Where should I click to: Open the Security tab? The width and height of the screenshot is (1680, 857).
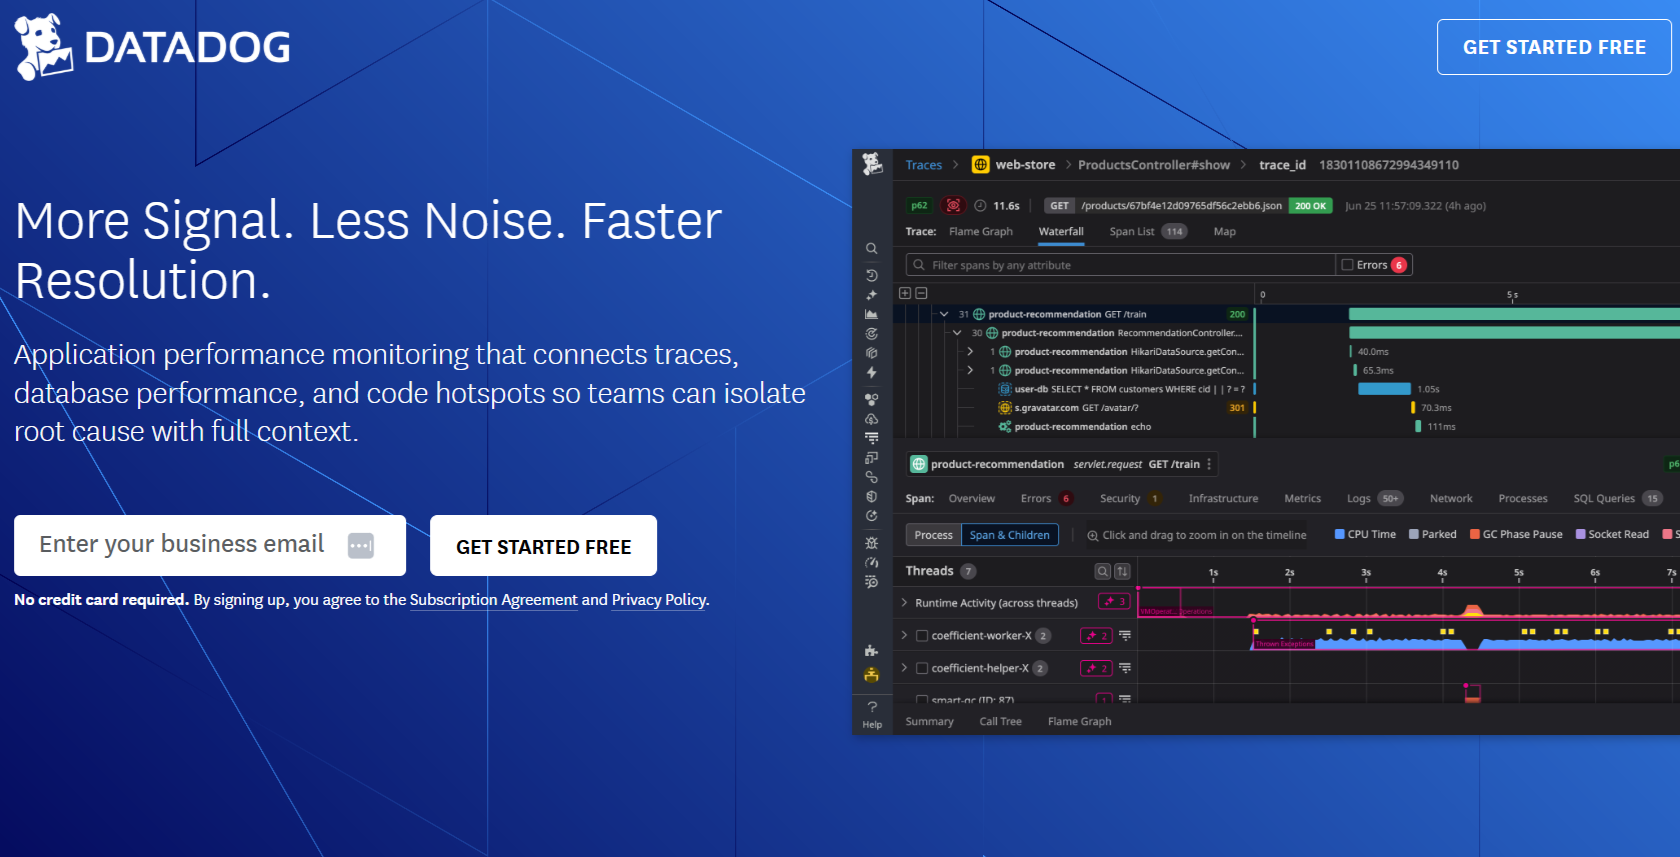pyautogui.click(x=1129, y=499)
